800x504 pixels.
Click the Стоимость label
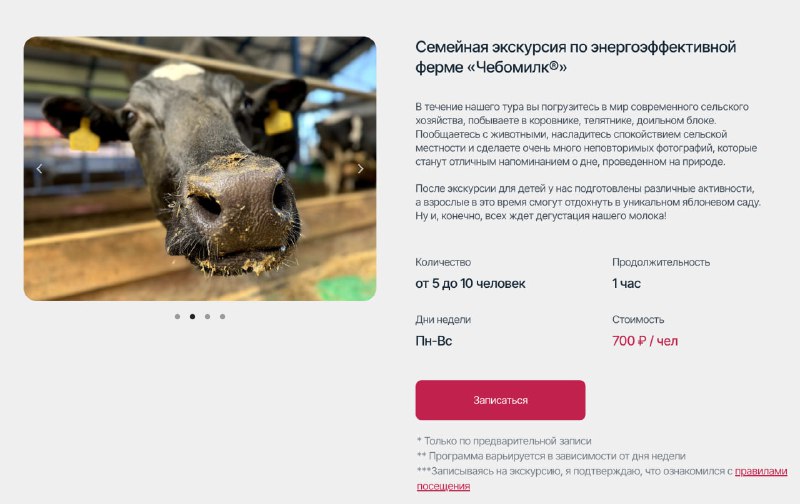pos(638,320)
